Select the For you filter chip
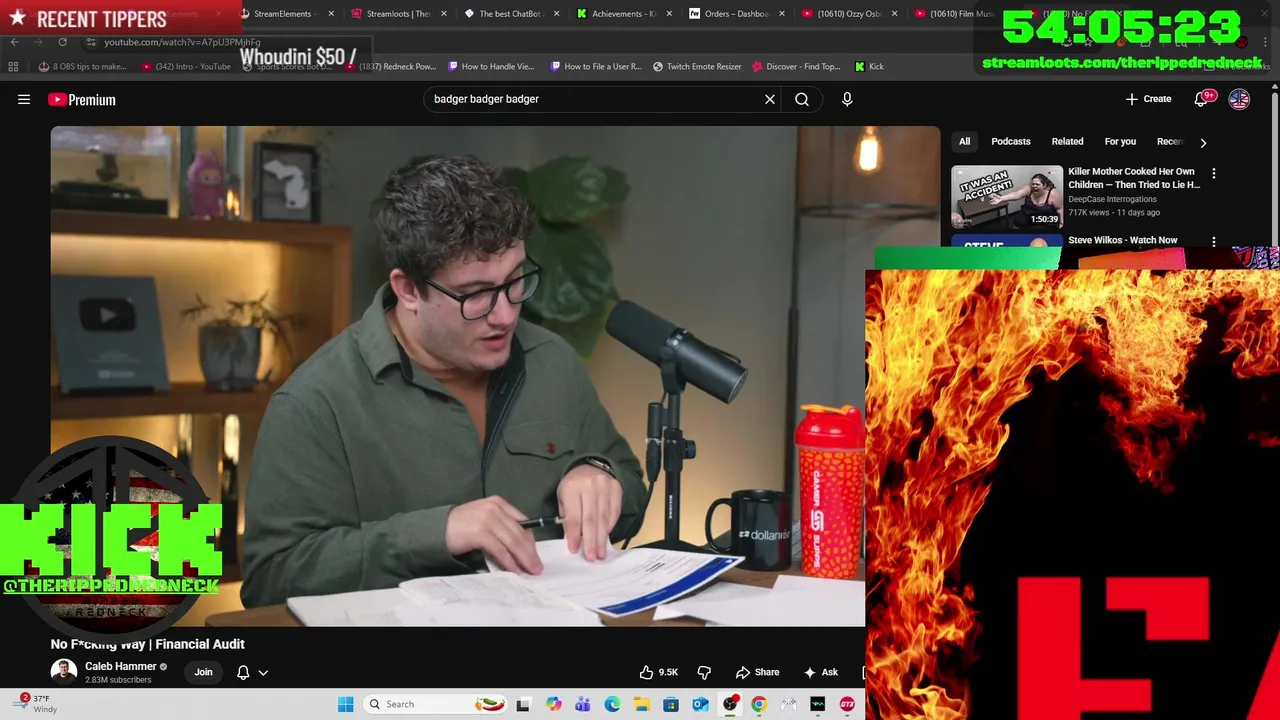Viewport: 1280px width, 720px height. click(1120, 141)
